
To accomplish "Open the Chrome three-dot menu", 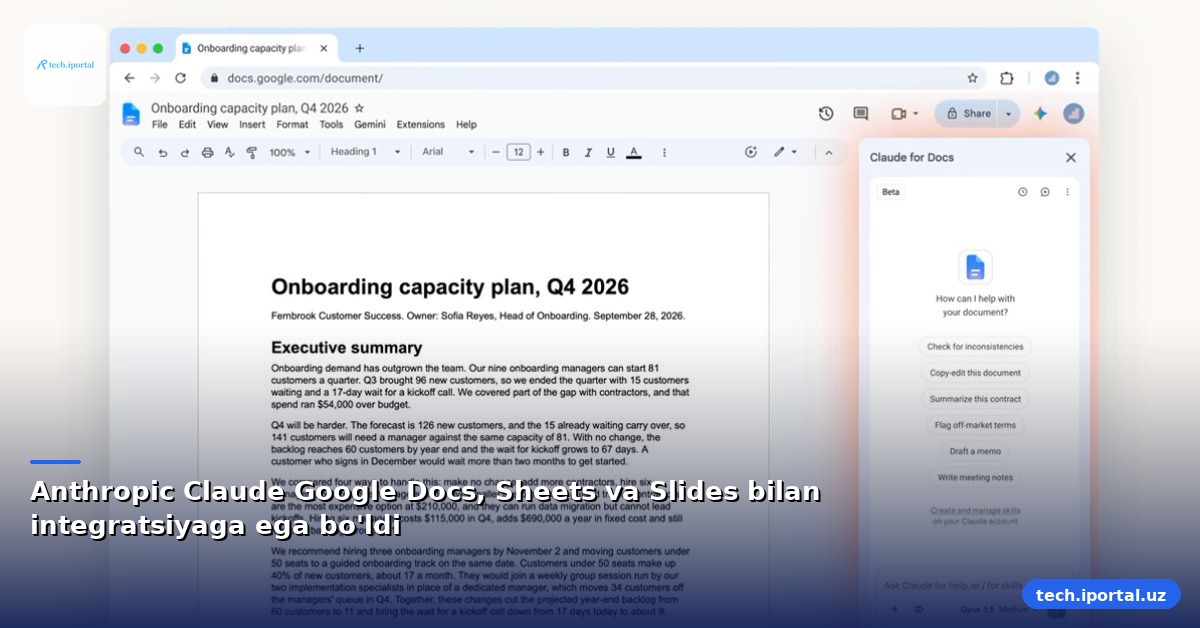I will (1077, 78).
